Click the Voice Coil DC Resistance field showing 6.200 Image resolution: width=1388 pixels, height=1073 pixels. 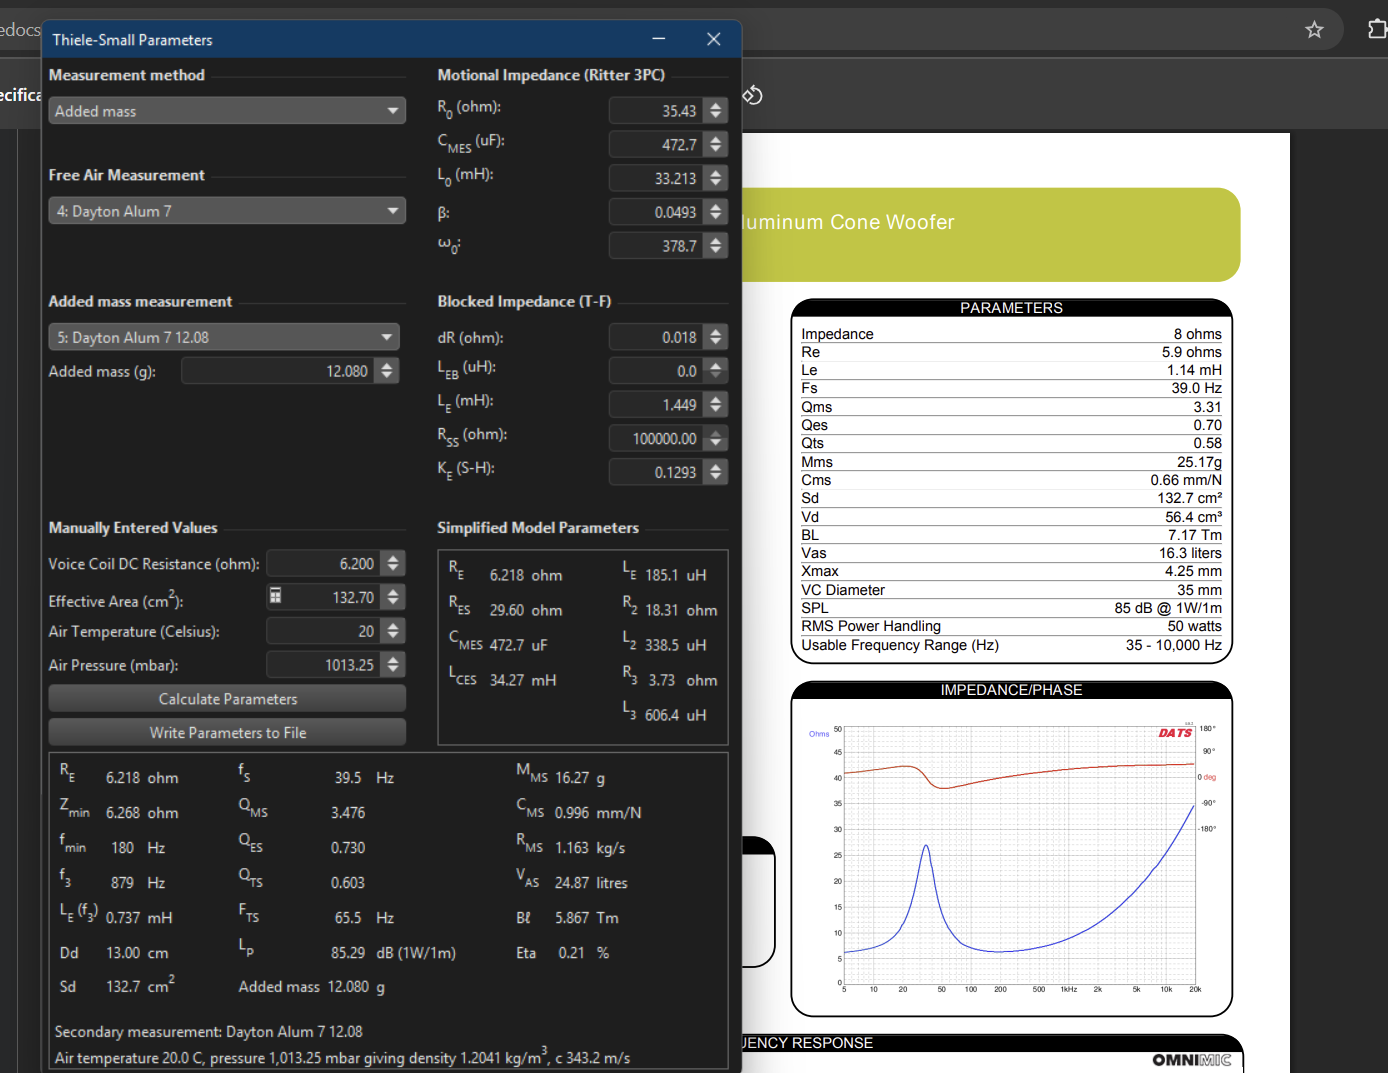(x=324, y=564)
